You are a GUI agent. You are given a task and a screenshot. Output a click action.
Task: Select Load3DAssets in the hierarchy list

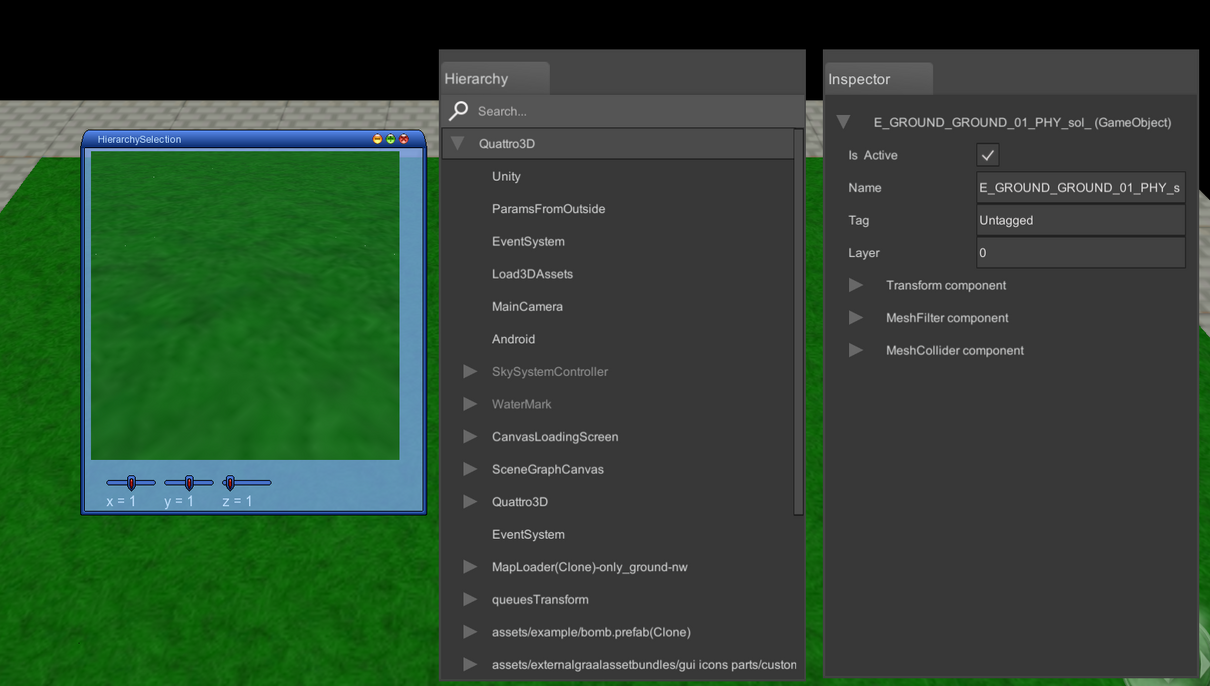coord(532,274)
